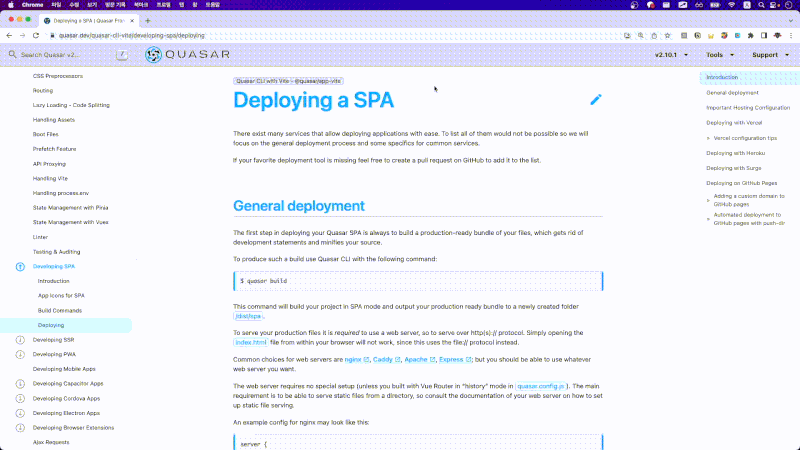This screenshot has width=800, height=450.
Task: Click the browser back arrow
Action: 9,36
